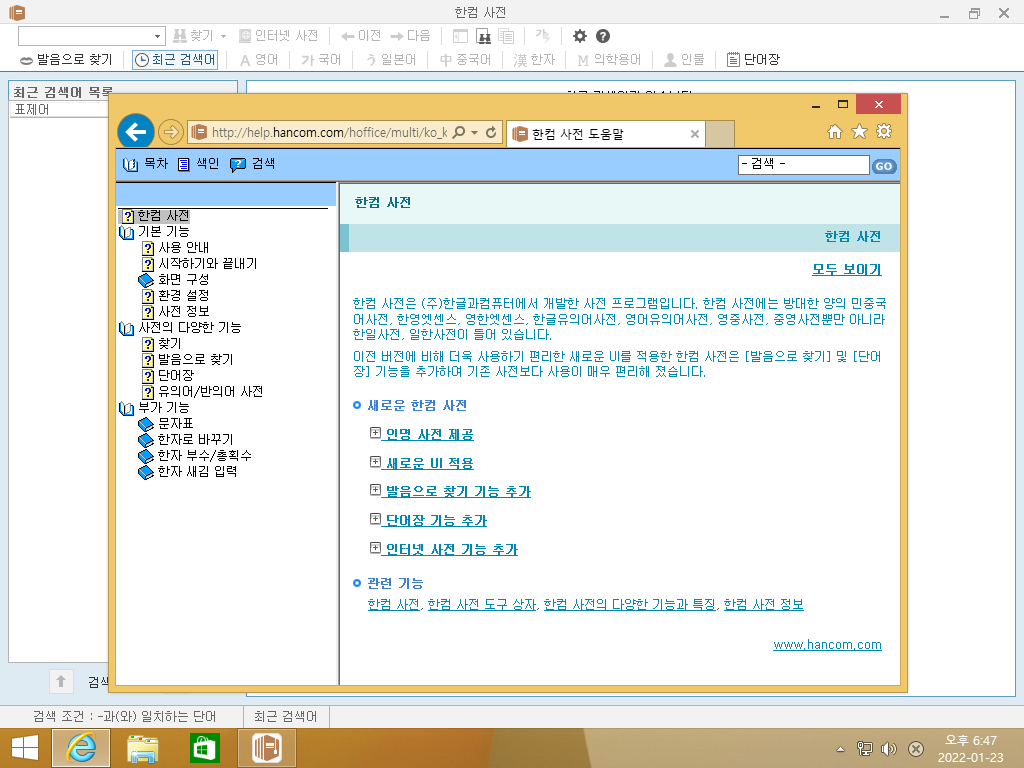Show hidden tray icons arrow
Image resolution: width=1024 pixels, height=768 pixels.
(x=840, y=749)
